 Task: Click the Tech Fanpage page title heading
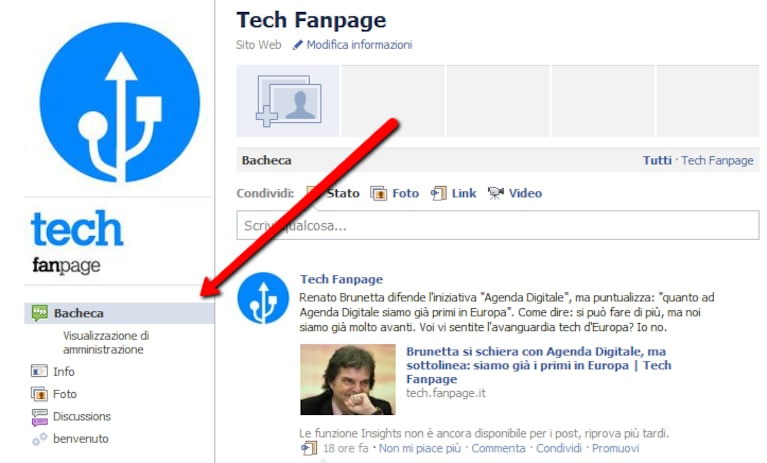311,20
